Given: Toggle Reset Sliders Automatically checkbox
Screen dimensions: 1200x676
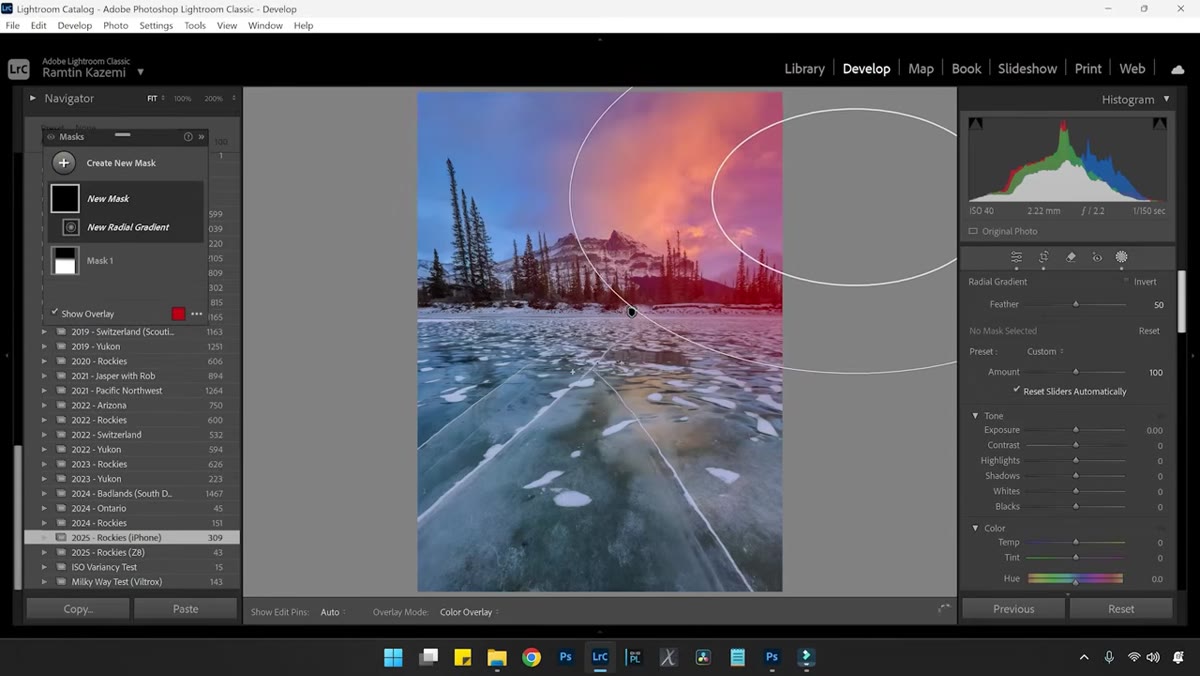Looking at the screenshot, I should tap(1017, 391).
